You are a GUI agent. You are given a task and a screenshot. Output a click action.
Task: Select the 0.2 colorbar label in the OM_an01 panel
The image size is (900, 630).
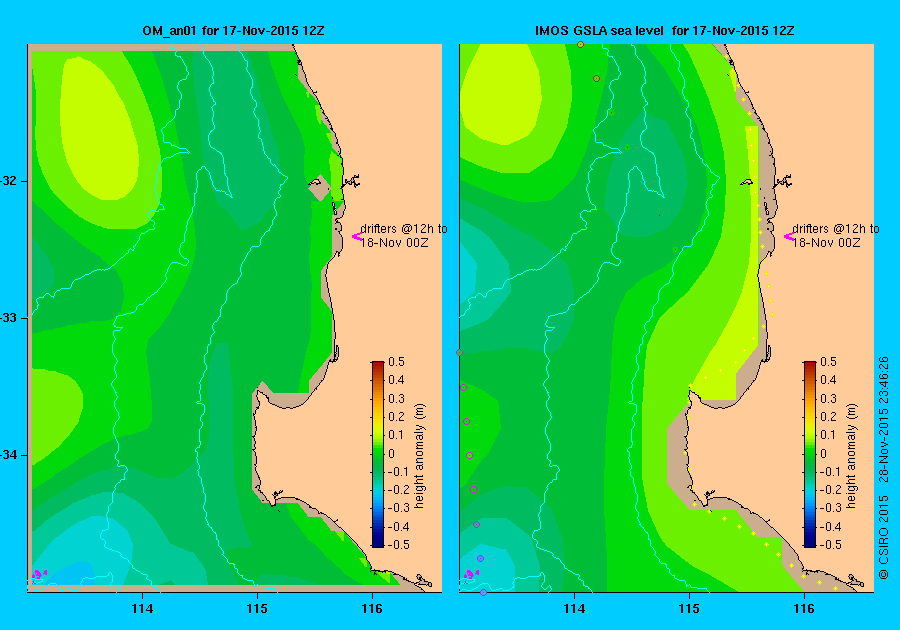coord(396,417)
